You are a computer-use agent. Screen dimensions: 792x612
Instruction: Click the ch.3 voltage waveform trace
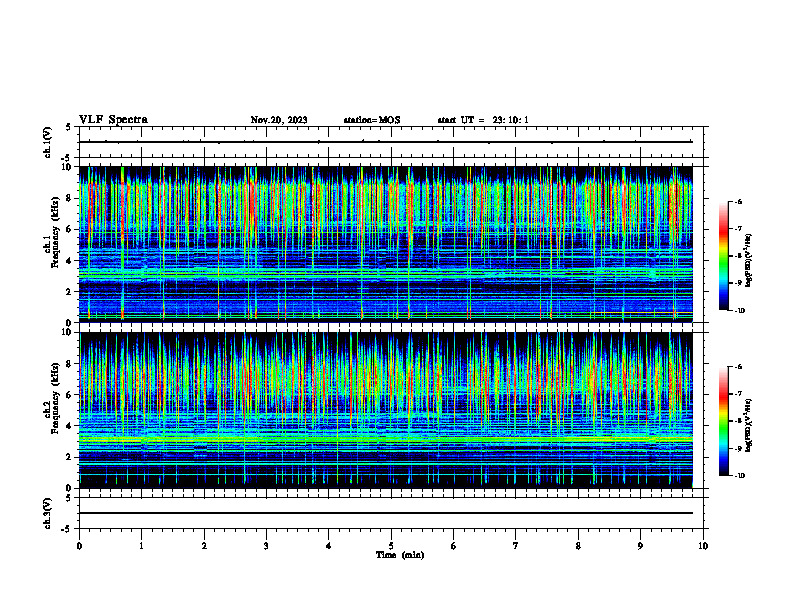coord(386,513)
